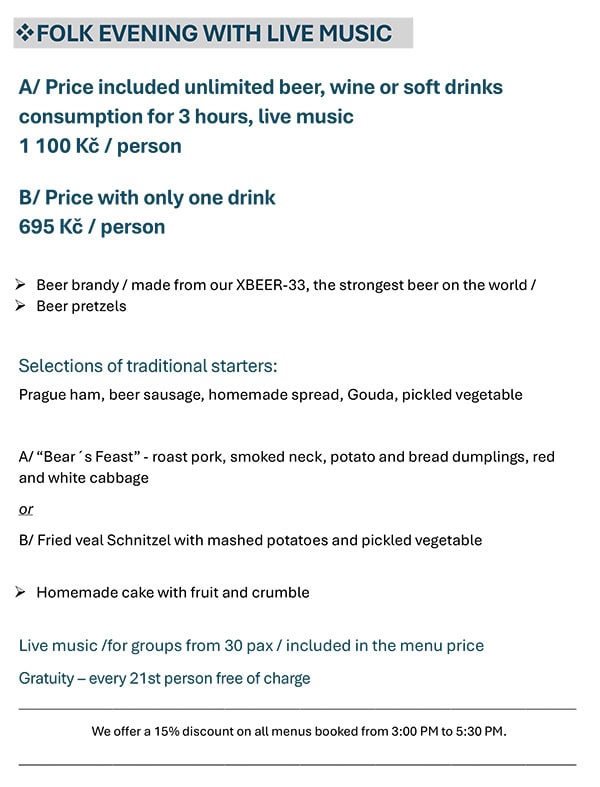Click the Live music for groups line
600x787 pixels.
[251, 645]
